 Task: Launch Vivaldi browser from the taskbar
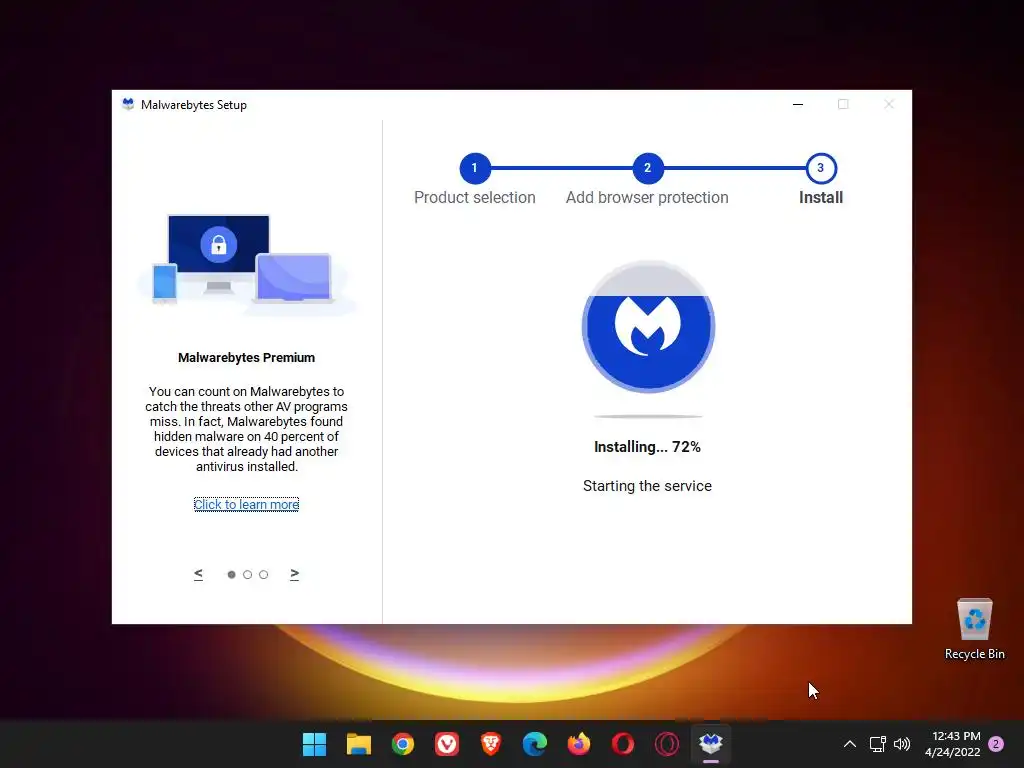click(447, 744)
